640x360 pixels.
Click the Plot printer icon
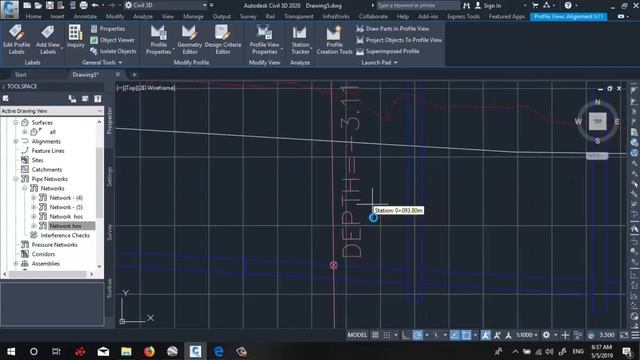83,5
